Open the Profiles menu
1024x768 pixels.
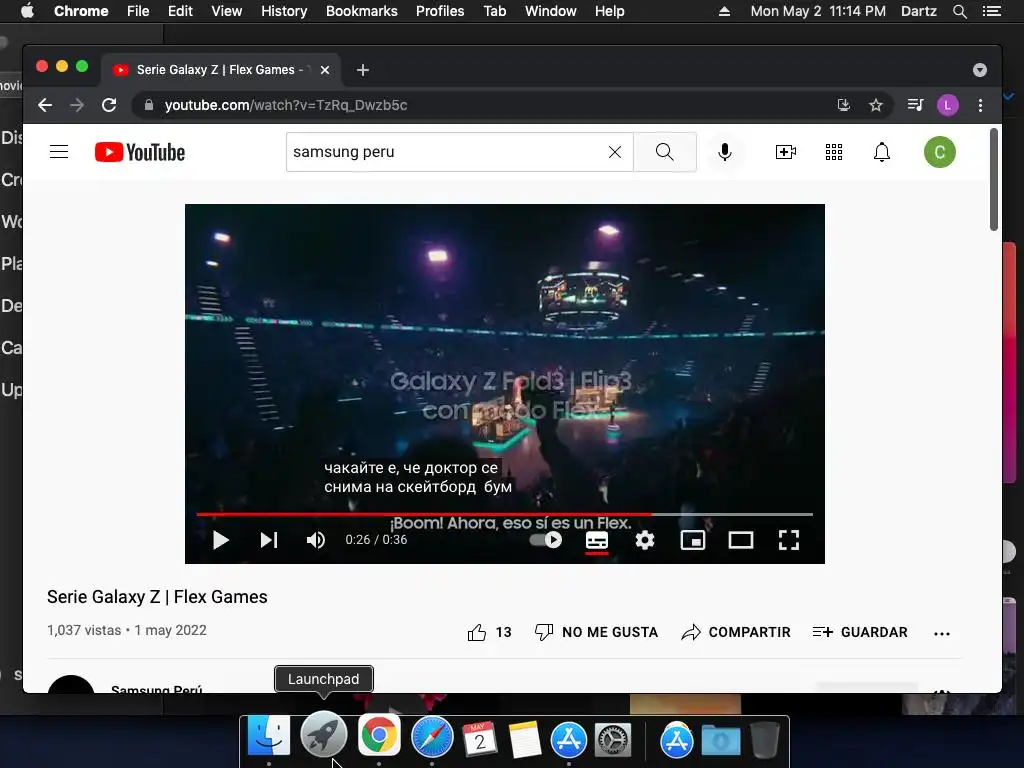point(440,11)
